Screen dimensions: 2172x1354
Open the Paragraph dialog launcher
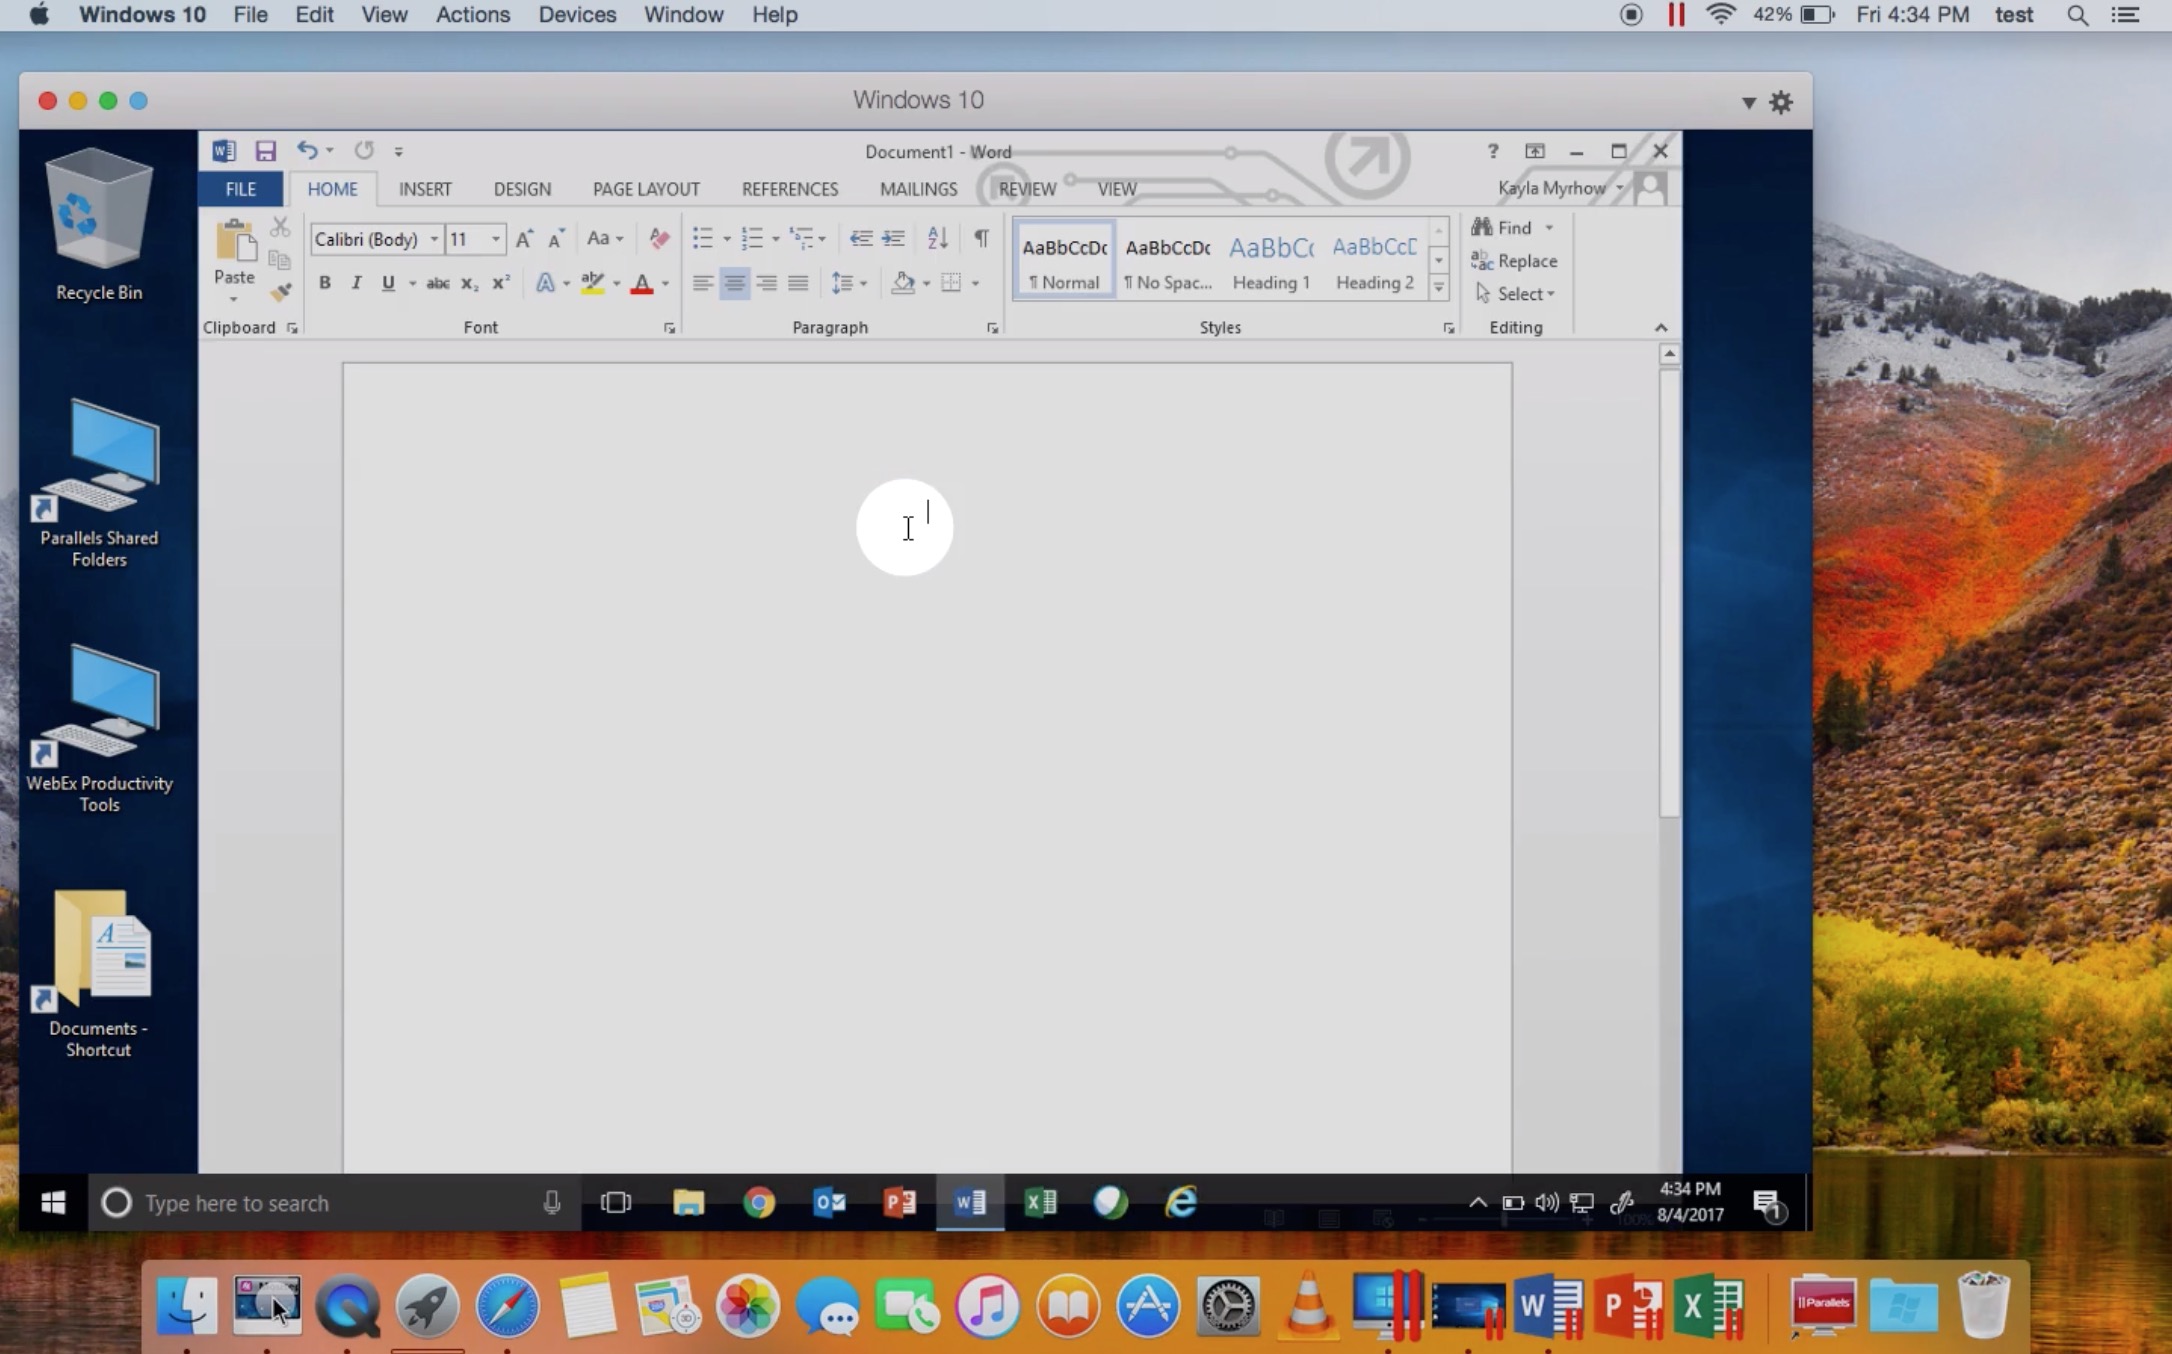point(992,328)
